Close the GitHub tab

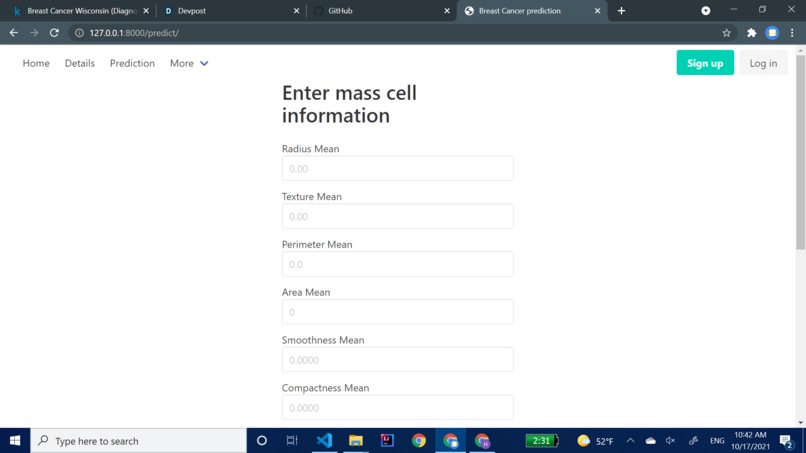coord(447,11)
